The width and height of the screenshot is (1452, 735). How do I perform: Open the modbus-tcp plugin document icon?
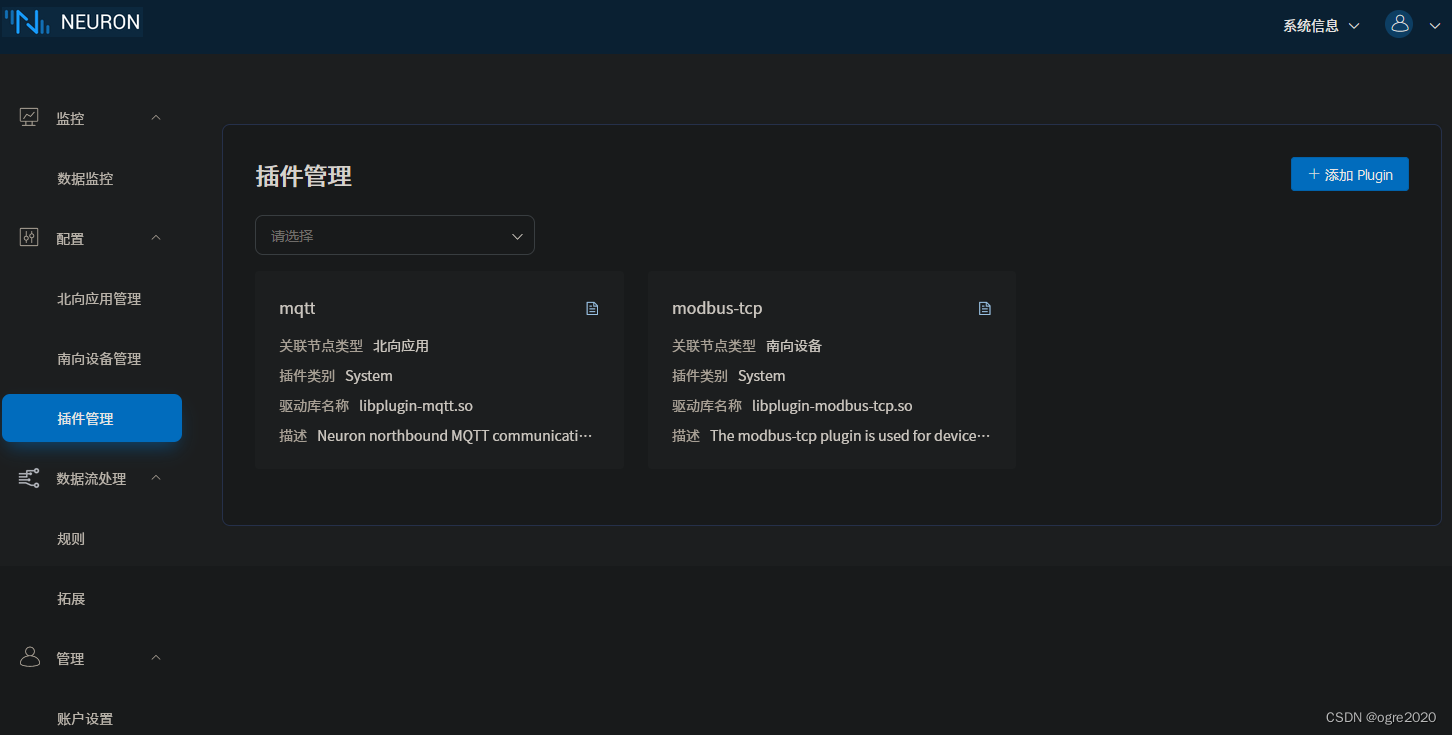984,308
